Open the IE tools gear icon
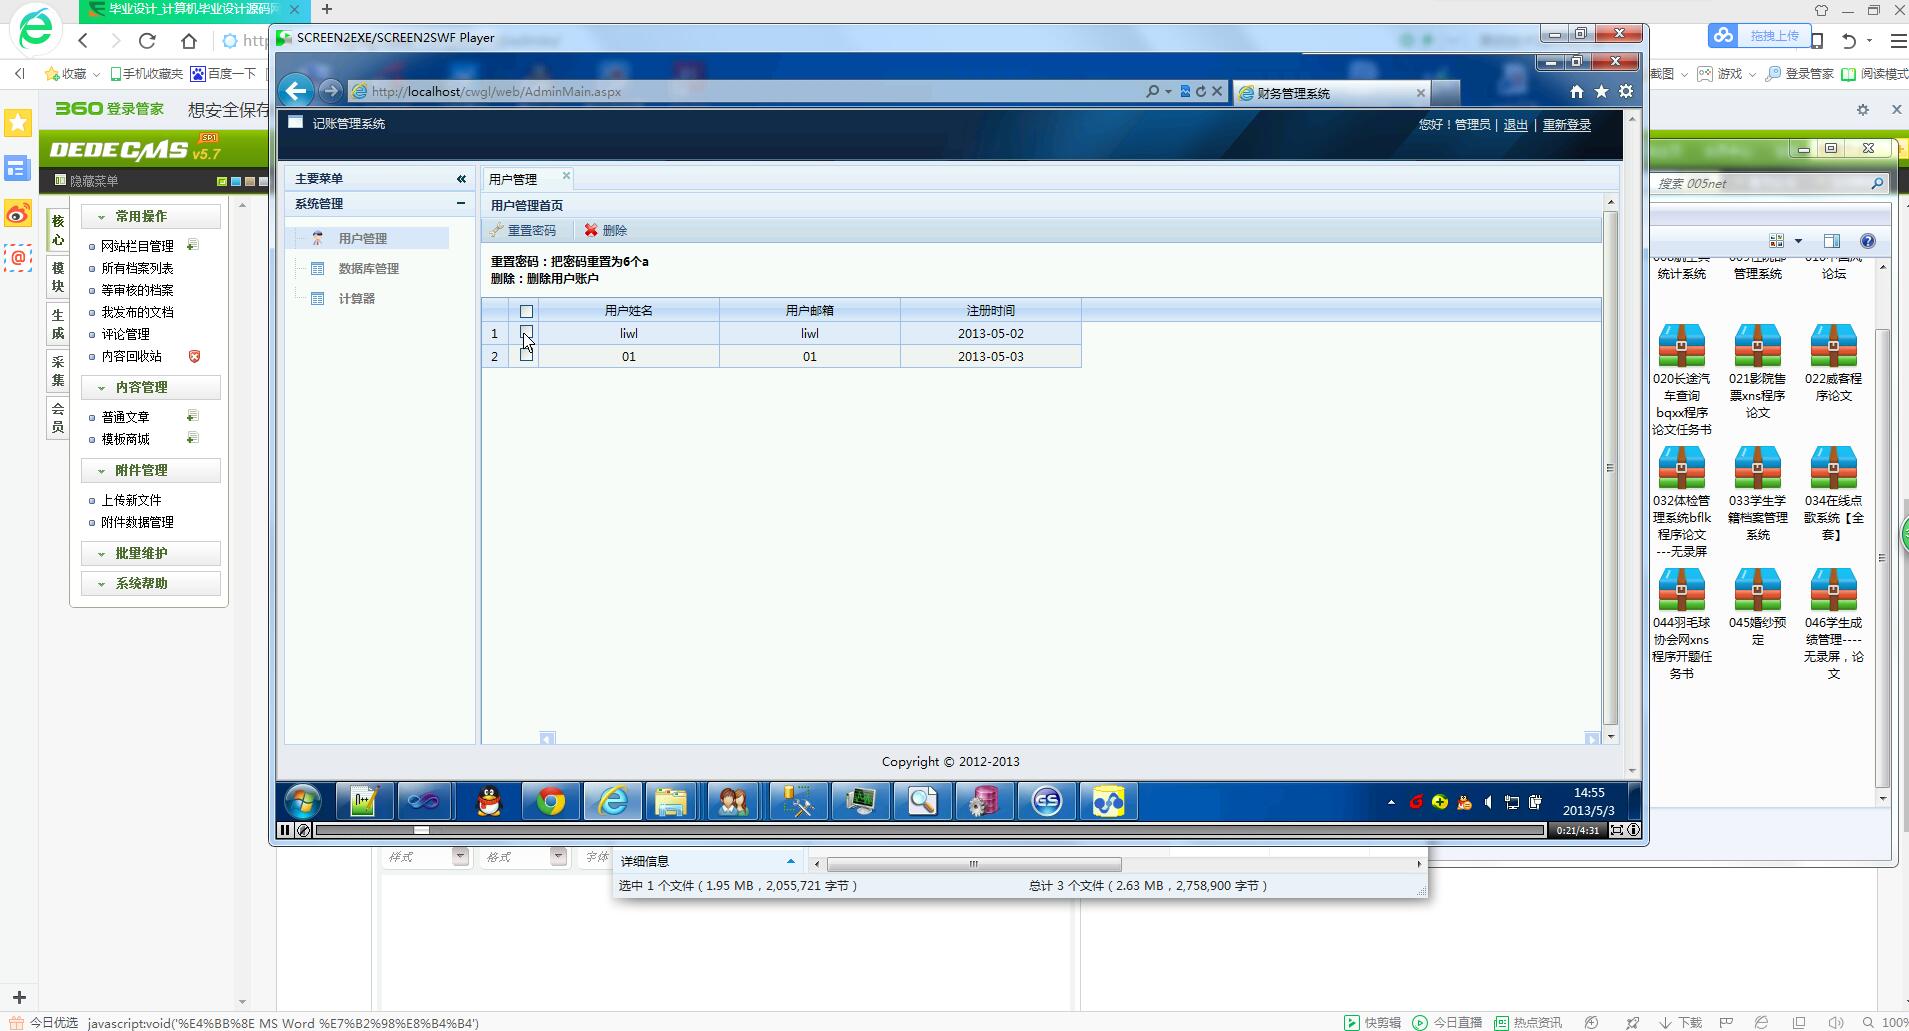The image size is (1909, 1031). click(x=1626, y=92)
